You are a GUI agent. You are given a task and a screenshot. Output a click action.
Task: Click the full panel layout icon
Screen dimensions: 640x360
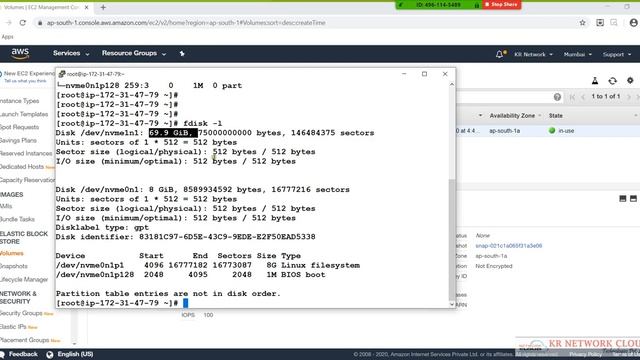click(x=633, y=199)
